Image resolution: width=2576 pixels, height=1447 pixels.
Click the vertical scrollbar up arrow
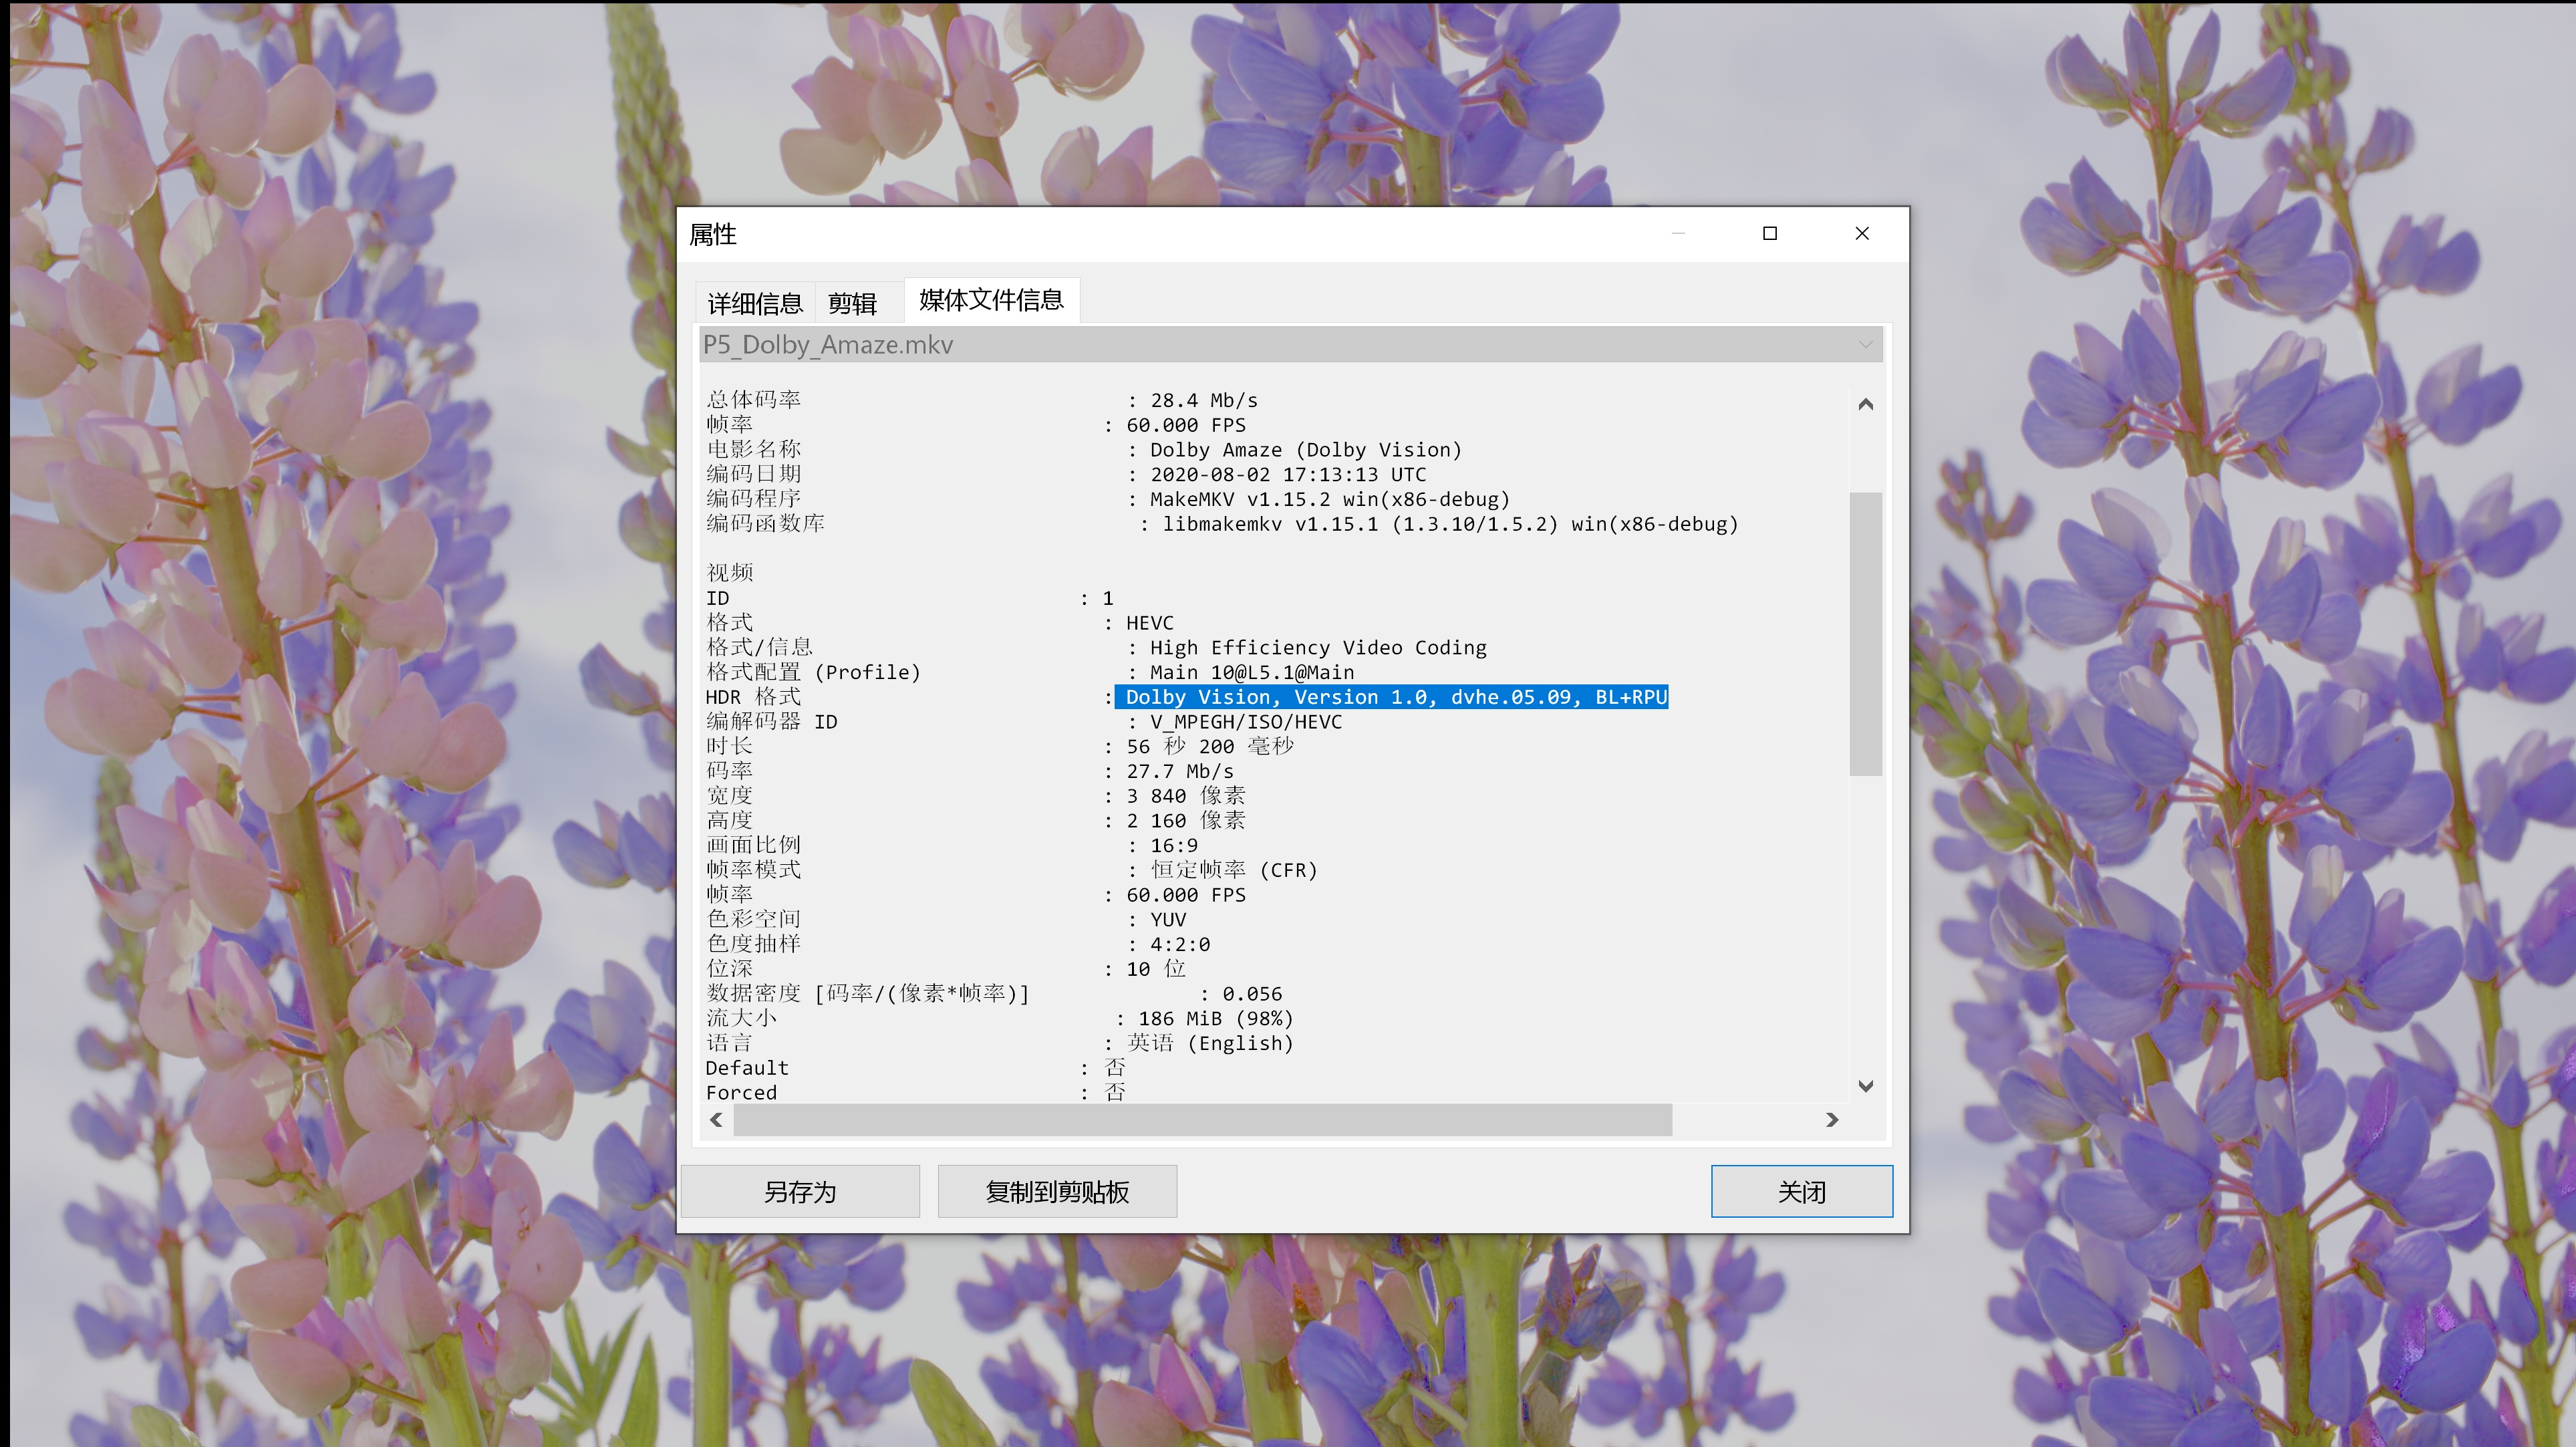[1865, 404]
